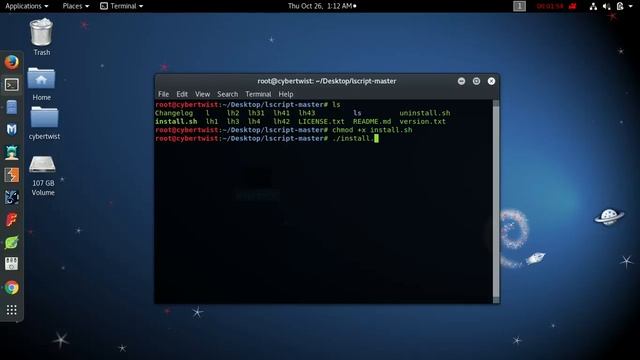The width and height of the screenshot is (640, 360).
Task: Click the terminal vertical scrollbar
Action: [496, 202]
